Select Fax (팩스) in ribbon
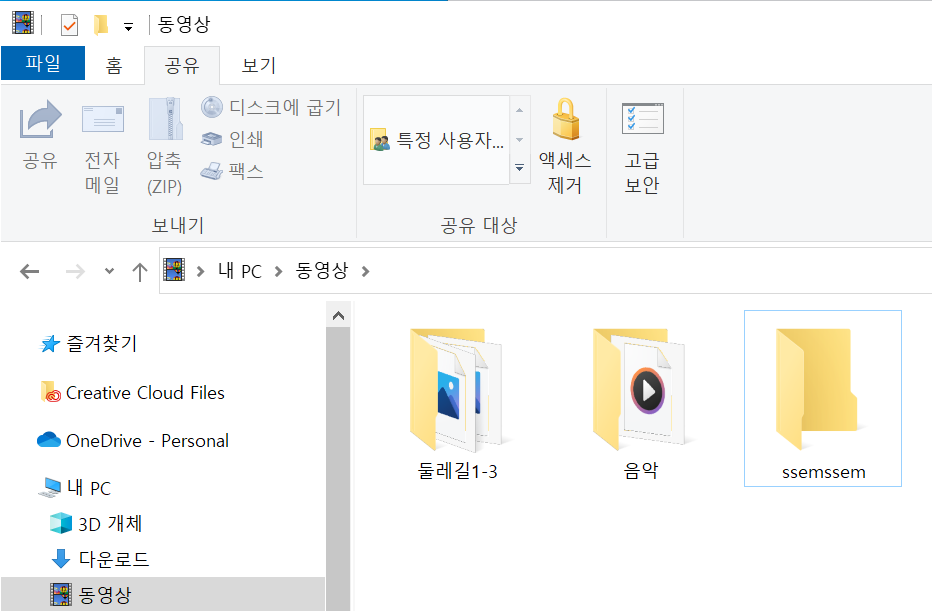 click(232, 171)
